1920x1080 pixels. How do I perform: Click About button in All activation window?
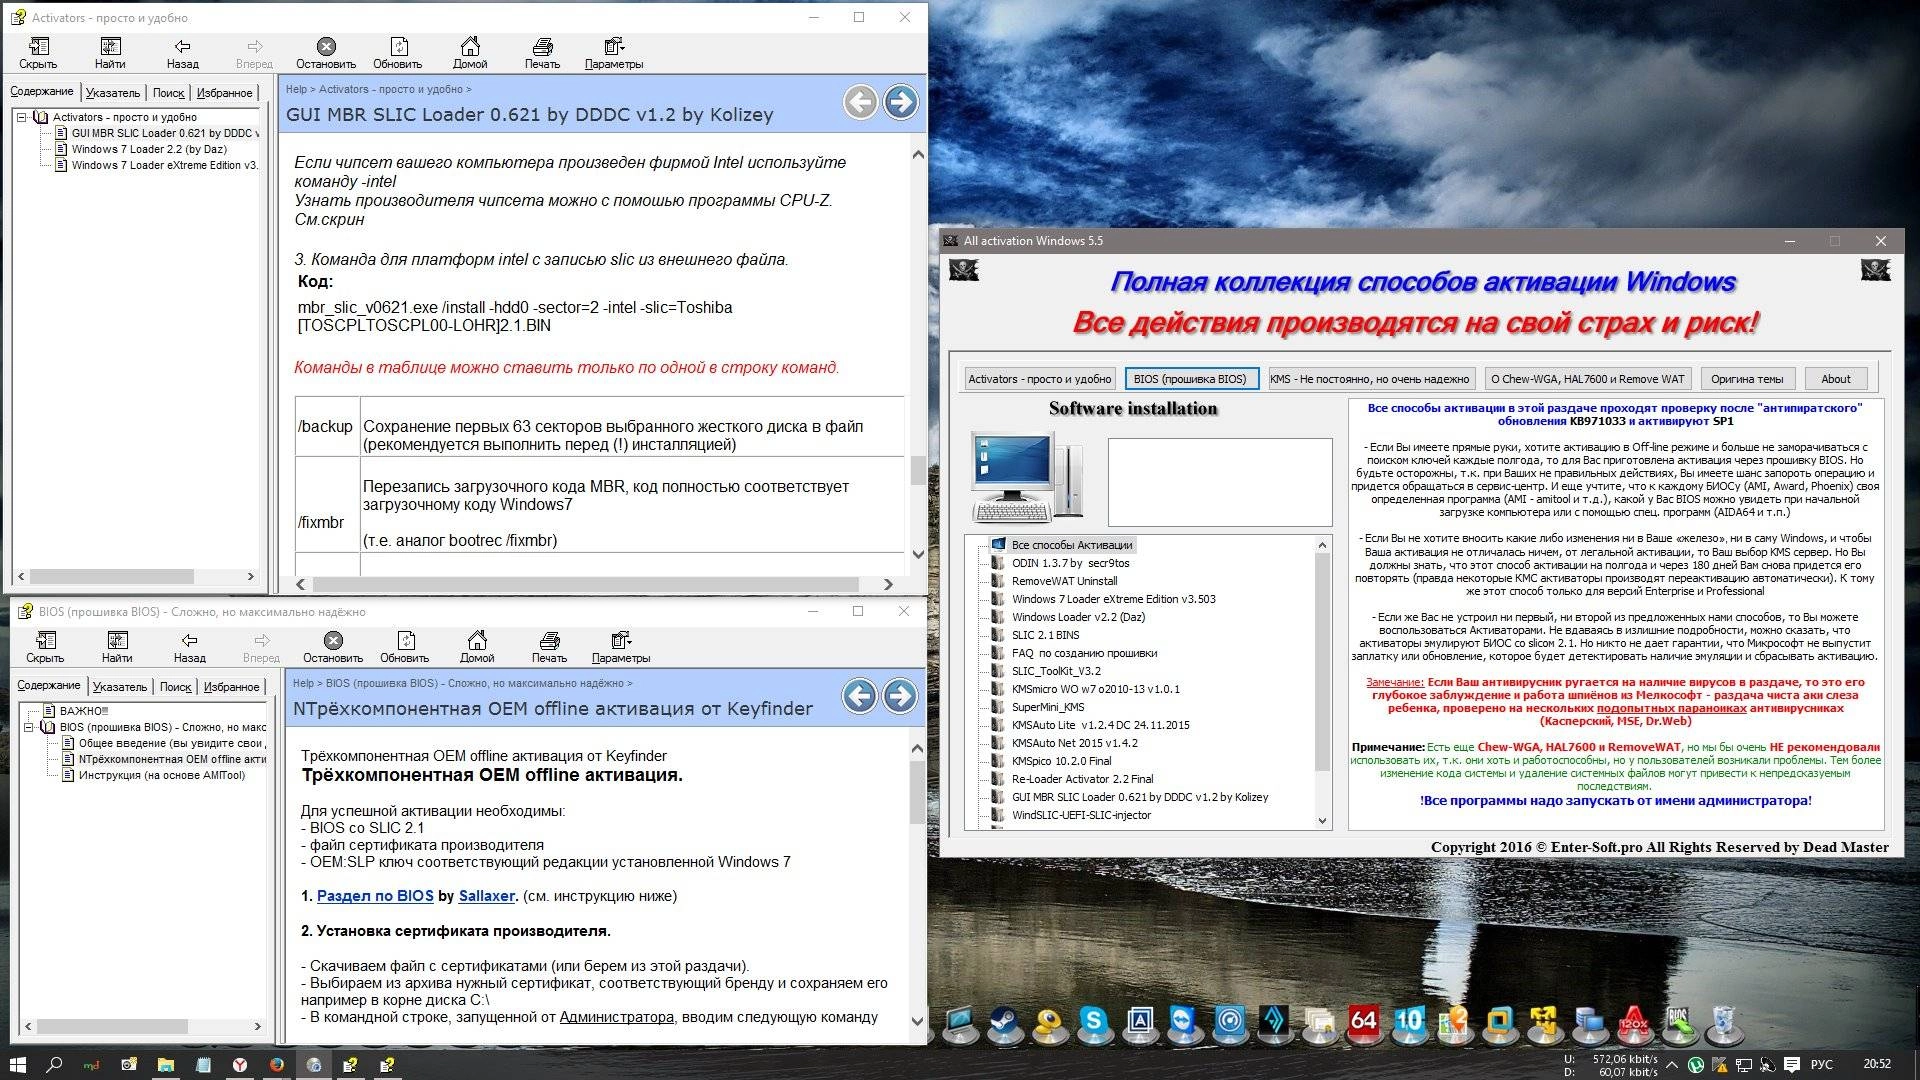click(1835, 379)
